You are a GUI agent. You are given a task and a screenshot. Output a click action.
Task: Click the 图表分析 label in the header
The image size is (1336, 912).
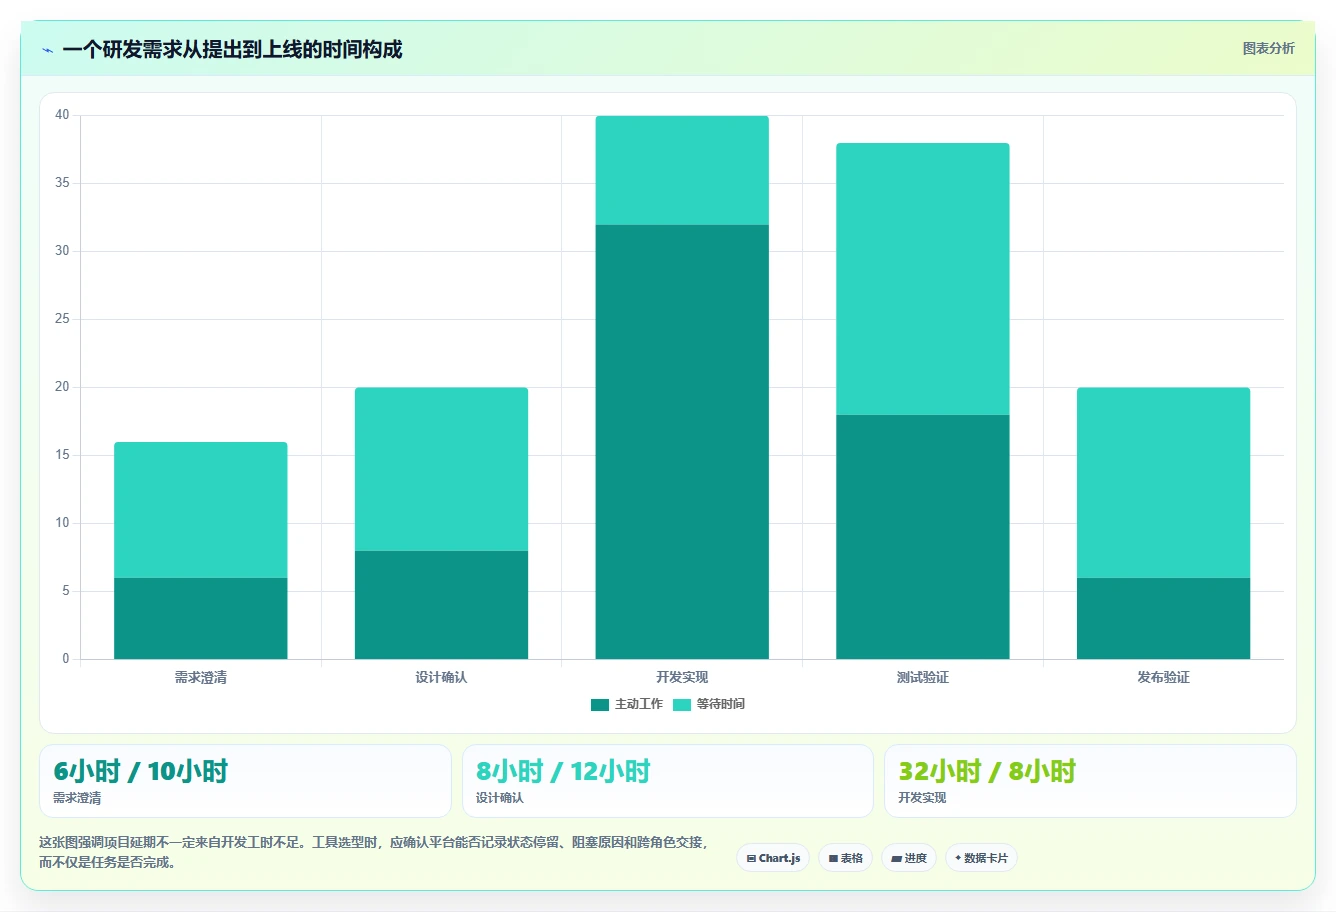coord(1269,48)
